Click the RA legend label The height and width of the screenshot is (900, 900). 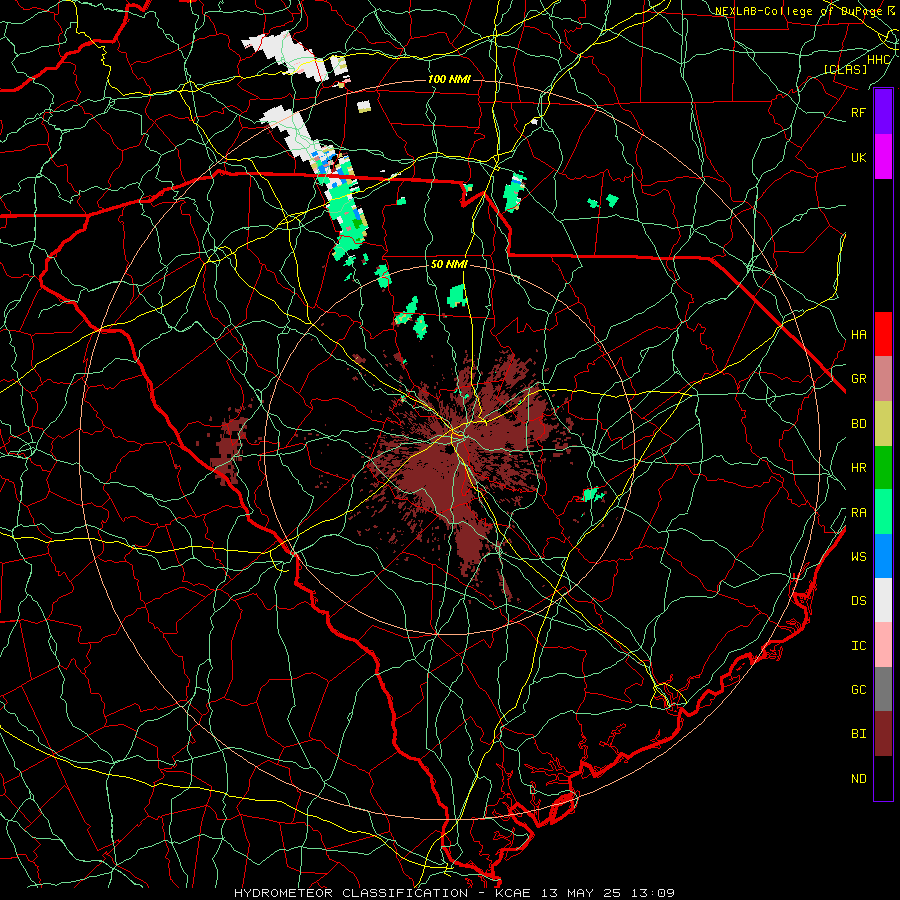858,512
